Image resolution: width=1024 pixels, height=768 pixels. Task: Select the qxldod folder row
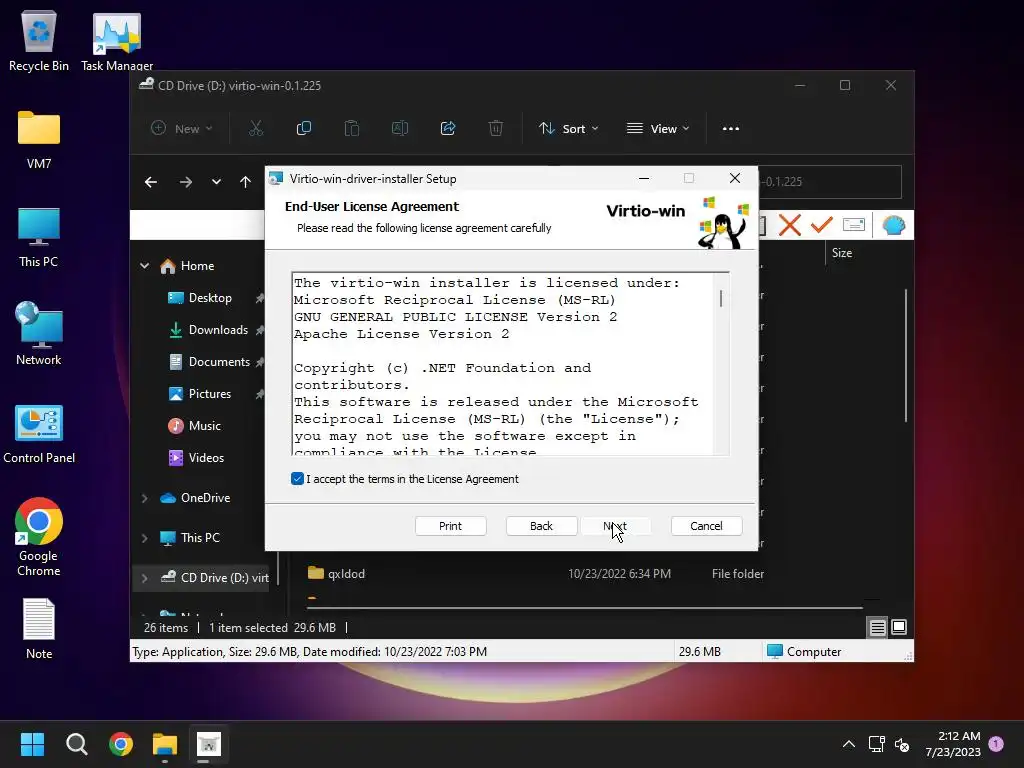tap(536, 573)
